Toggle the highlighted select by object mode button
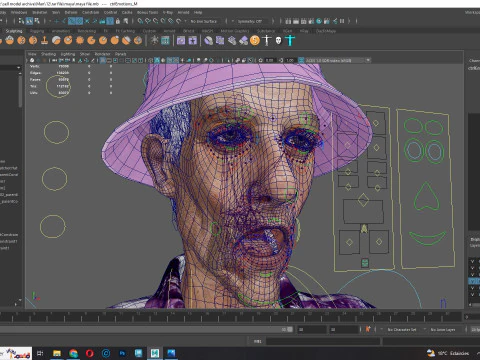The height and width of the screenshot is (360, 480). (29, 21)
